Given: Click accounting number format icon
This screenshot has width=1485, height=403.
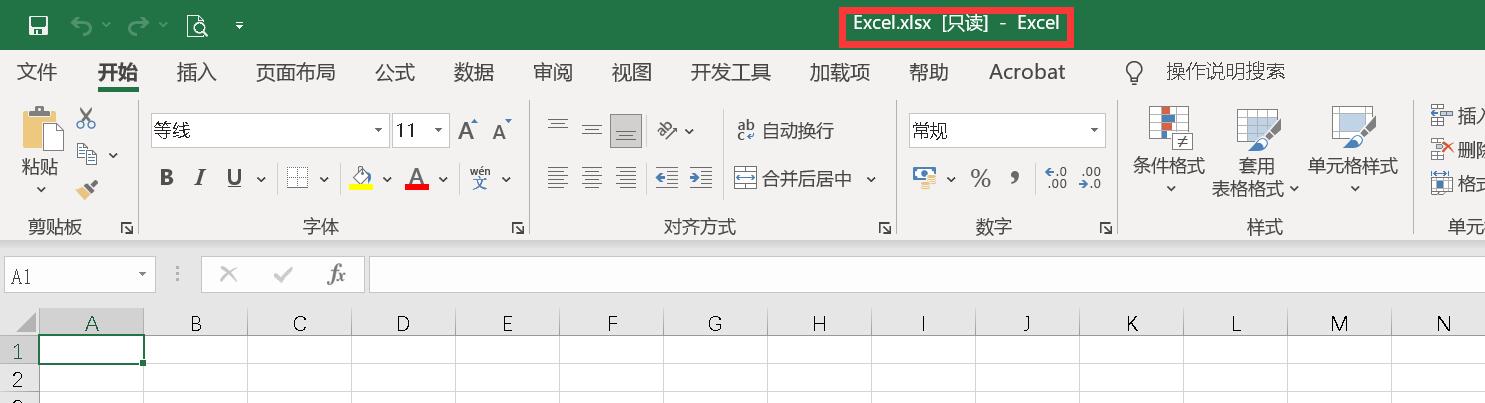Looking at the screenshot, I should (925, 178).
